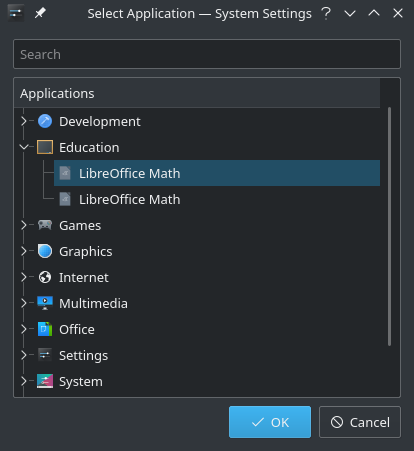Click the question mark help button
The width and height of the screenshot is (414, 451).
point(326,13)
